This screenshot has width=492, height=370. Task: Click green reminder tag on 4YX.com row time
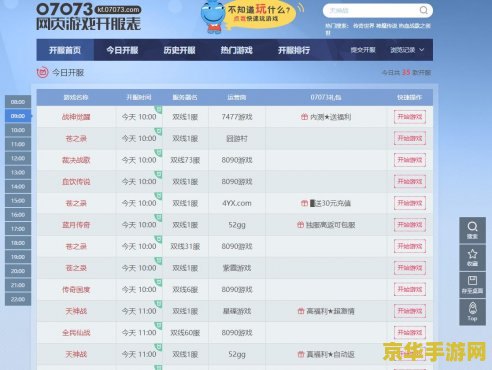coord(159,196)
